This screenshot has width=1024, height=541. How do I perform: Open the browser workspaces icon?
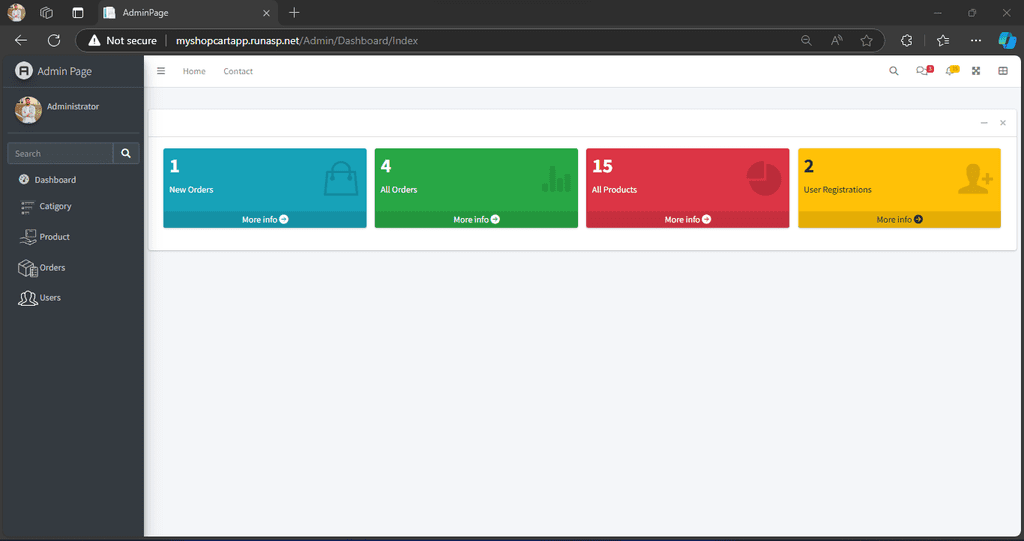[x=46, y=12]
